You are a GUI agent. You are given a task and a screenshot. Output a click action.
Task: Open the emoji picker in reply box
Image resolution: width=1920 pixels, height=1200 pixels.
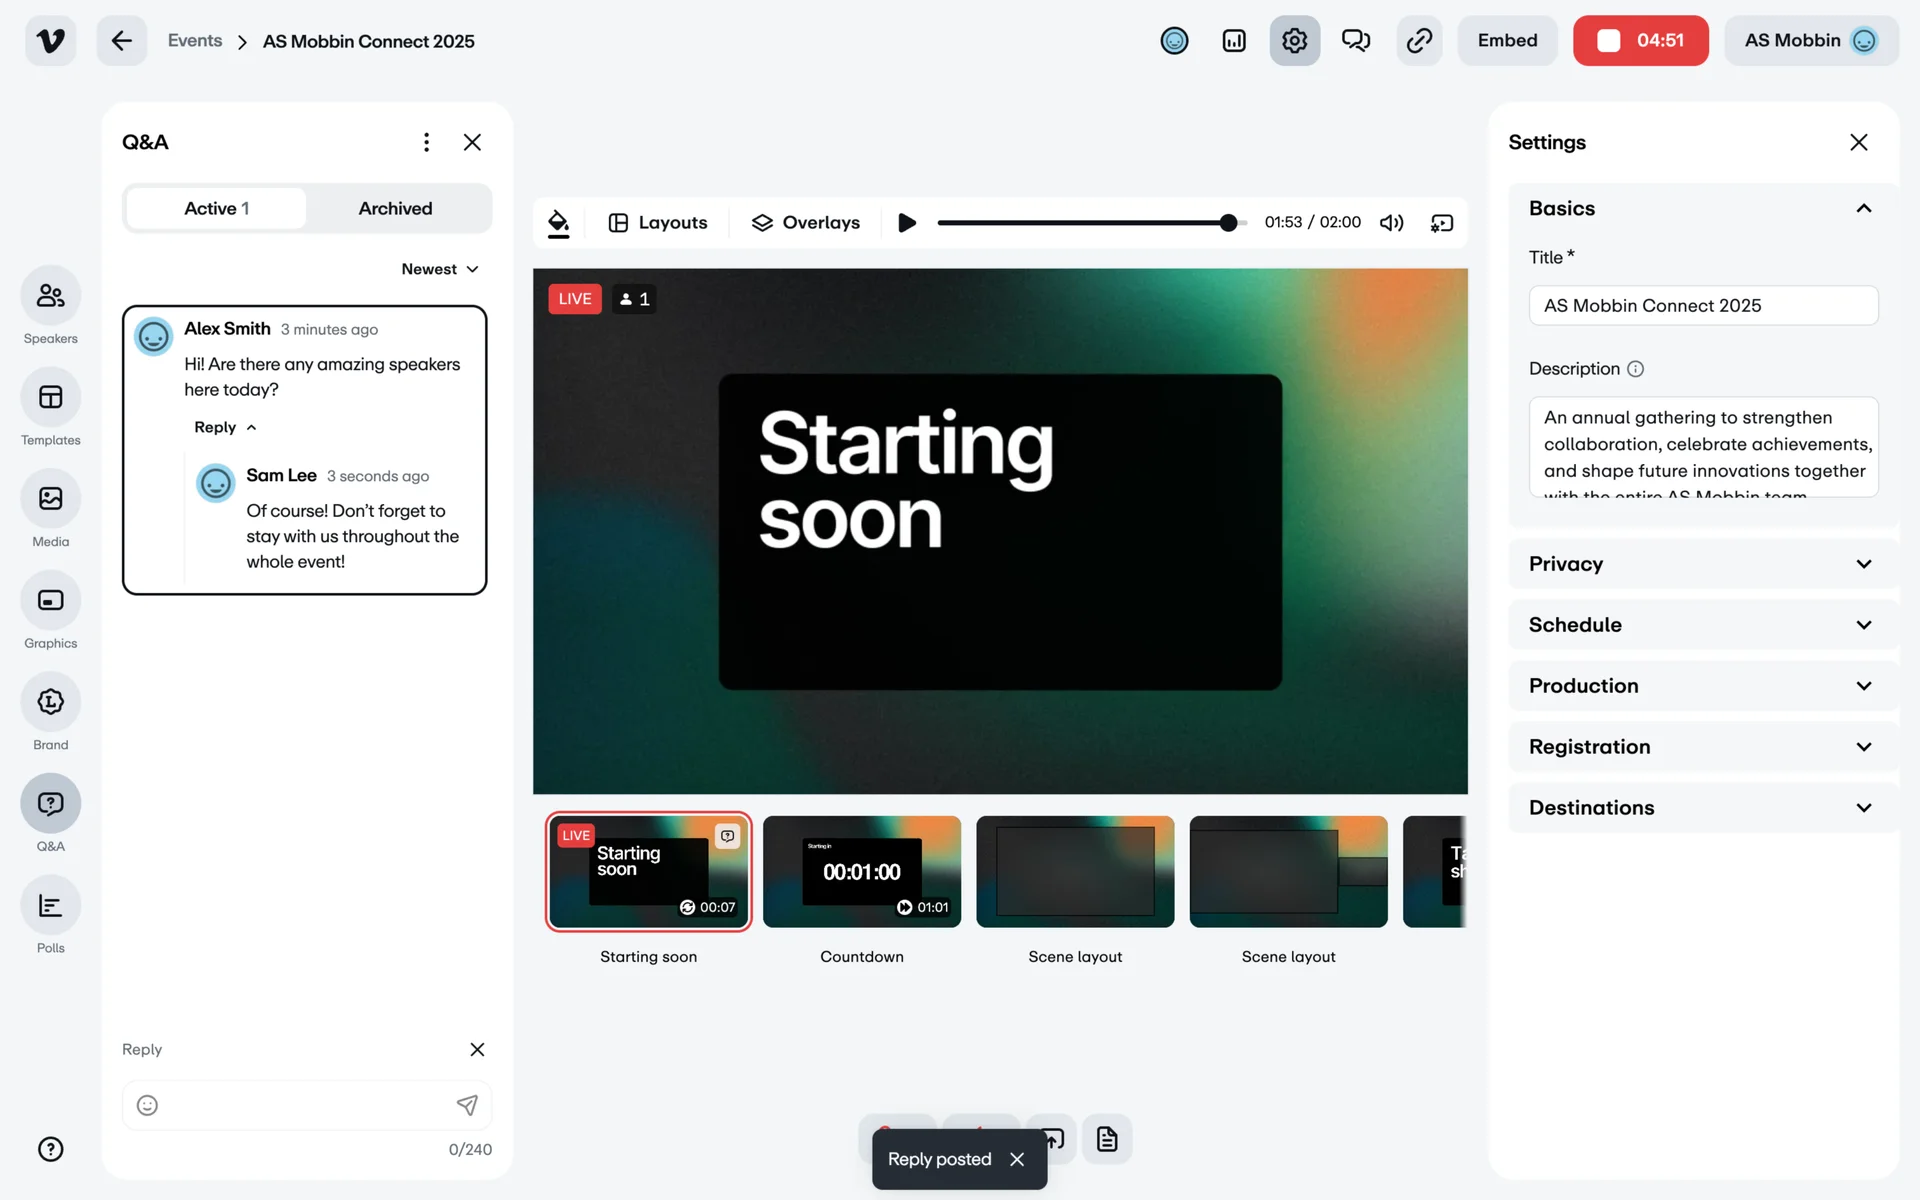click(x=147, y=1105)
